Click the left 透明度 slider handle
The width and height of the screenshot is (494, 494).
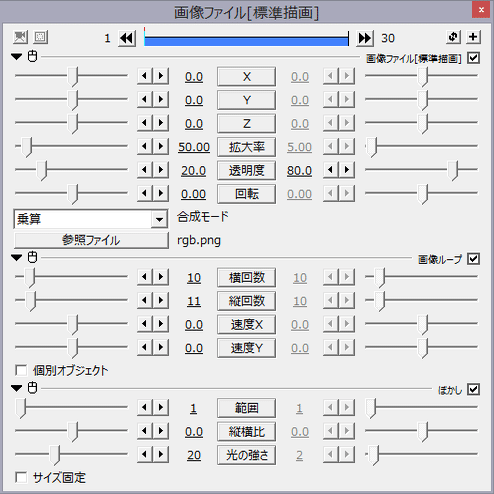(x=42, y=171)
